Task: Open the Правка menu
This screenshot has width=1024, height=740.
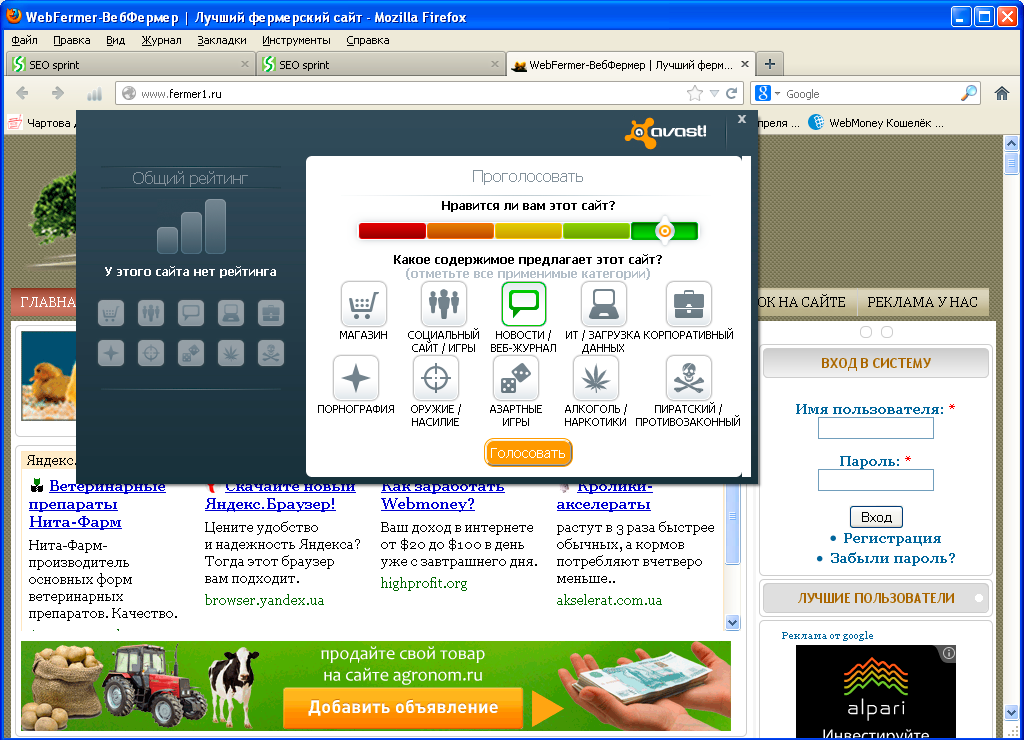Action: (72, 40)
